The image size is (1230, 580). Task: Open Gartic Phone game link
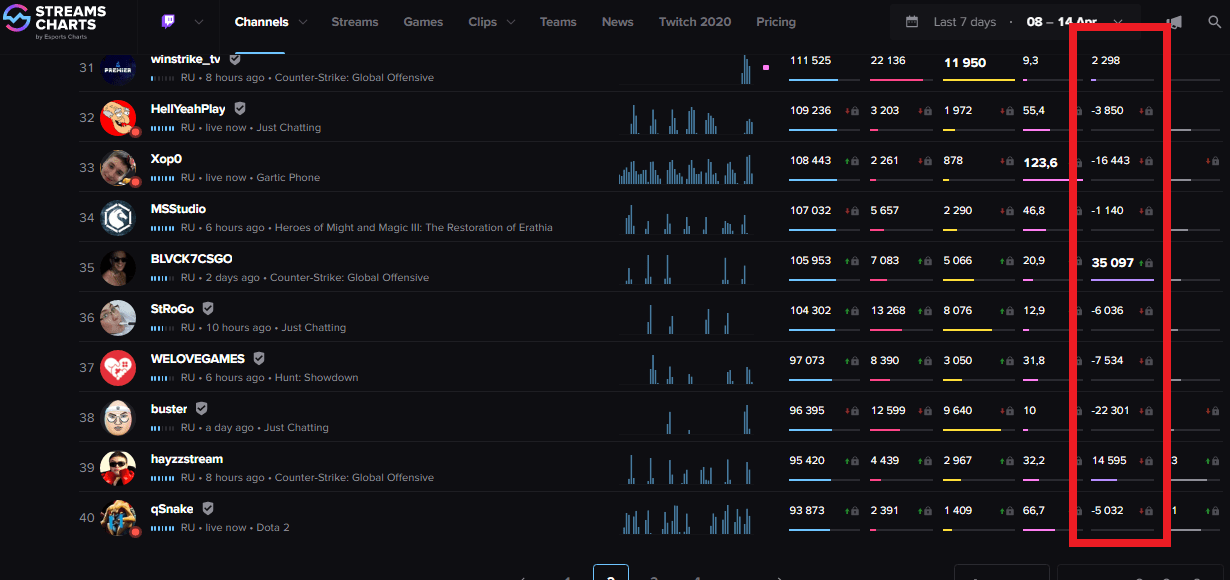pos(288,178)
